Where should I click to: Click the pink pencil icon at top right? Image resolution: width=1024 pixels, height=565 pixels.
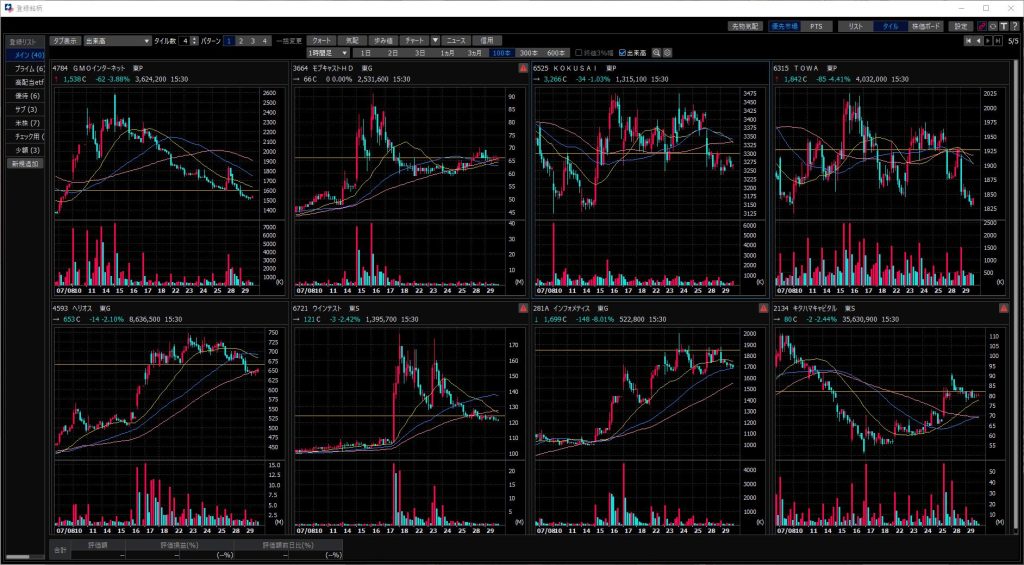(981, 25)
